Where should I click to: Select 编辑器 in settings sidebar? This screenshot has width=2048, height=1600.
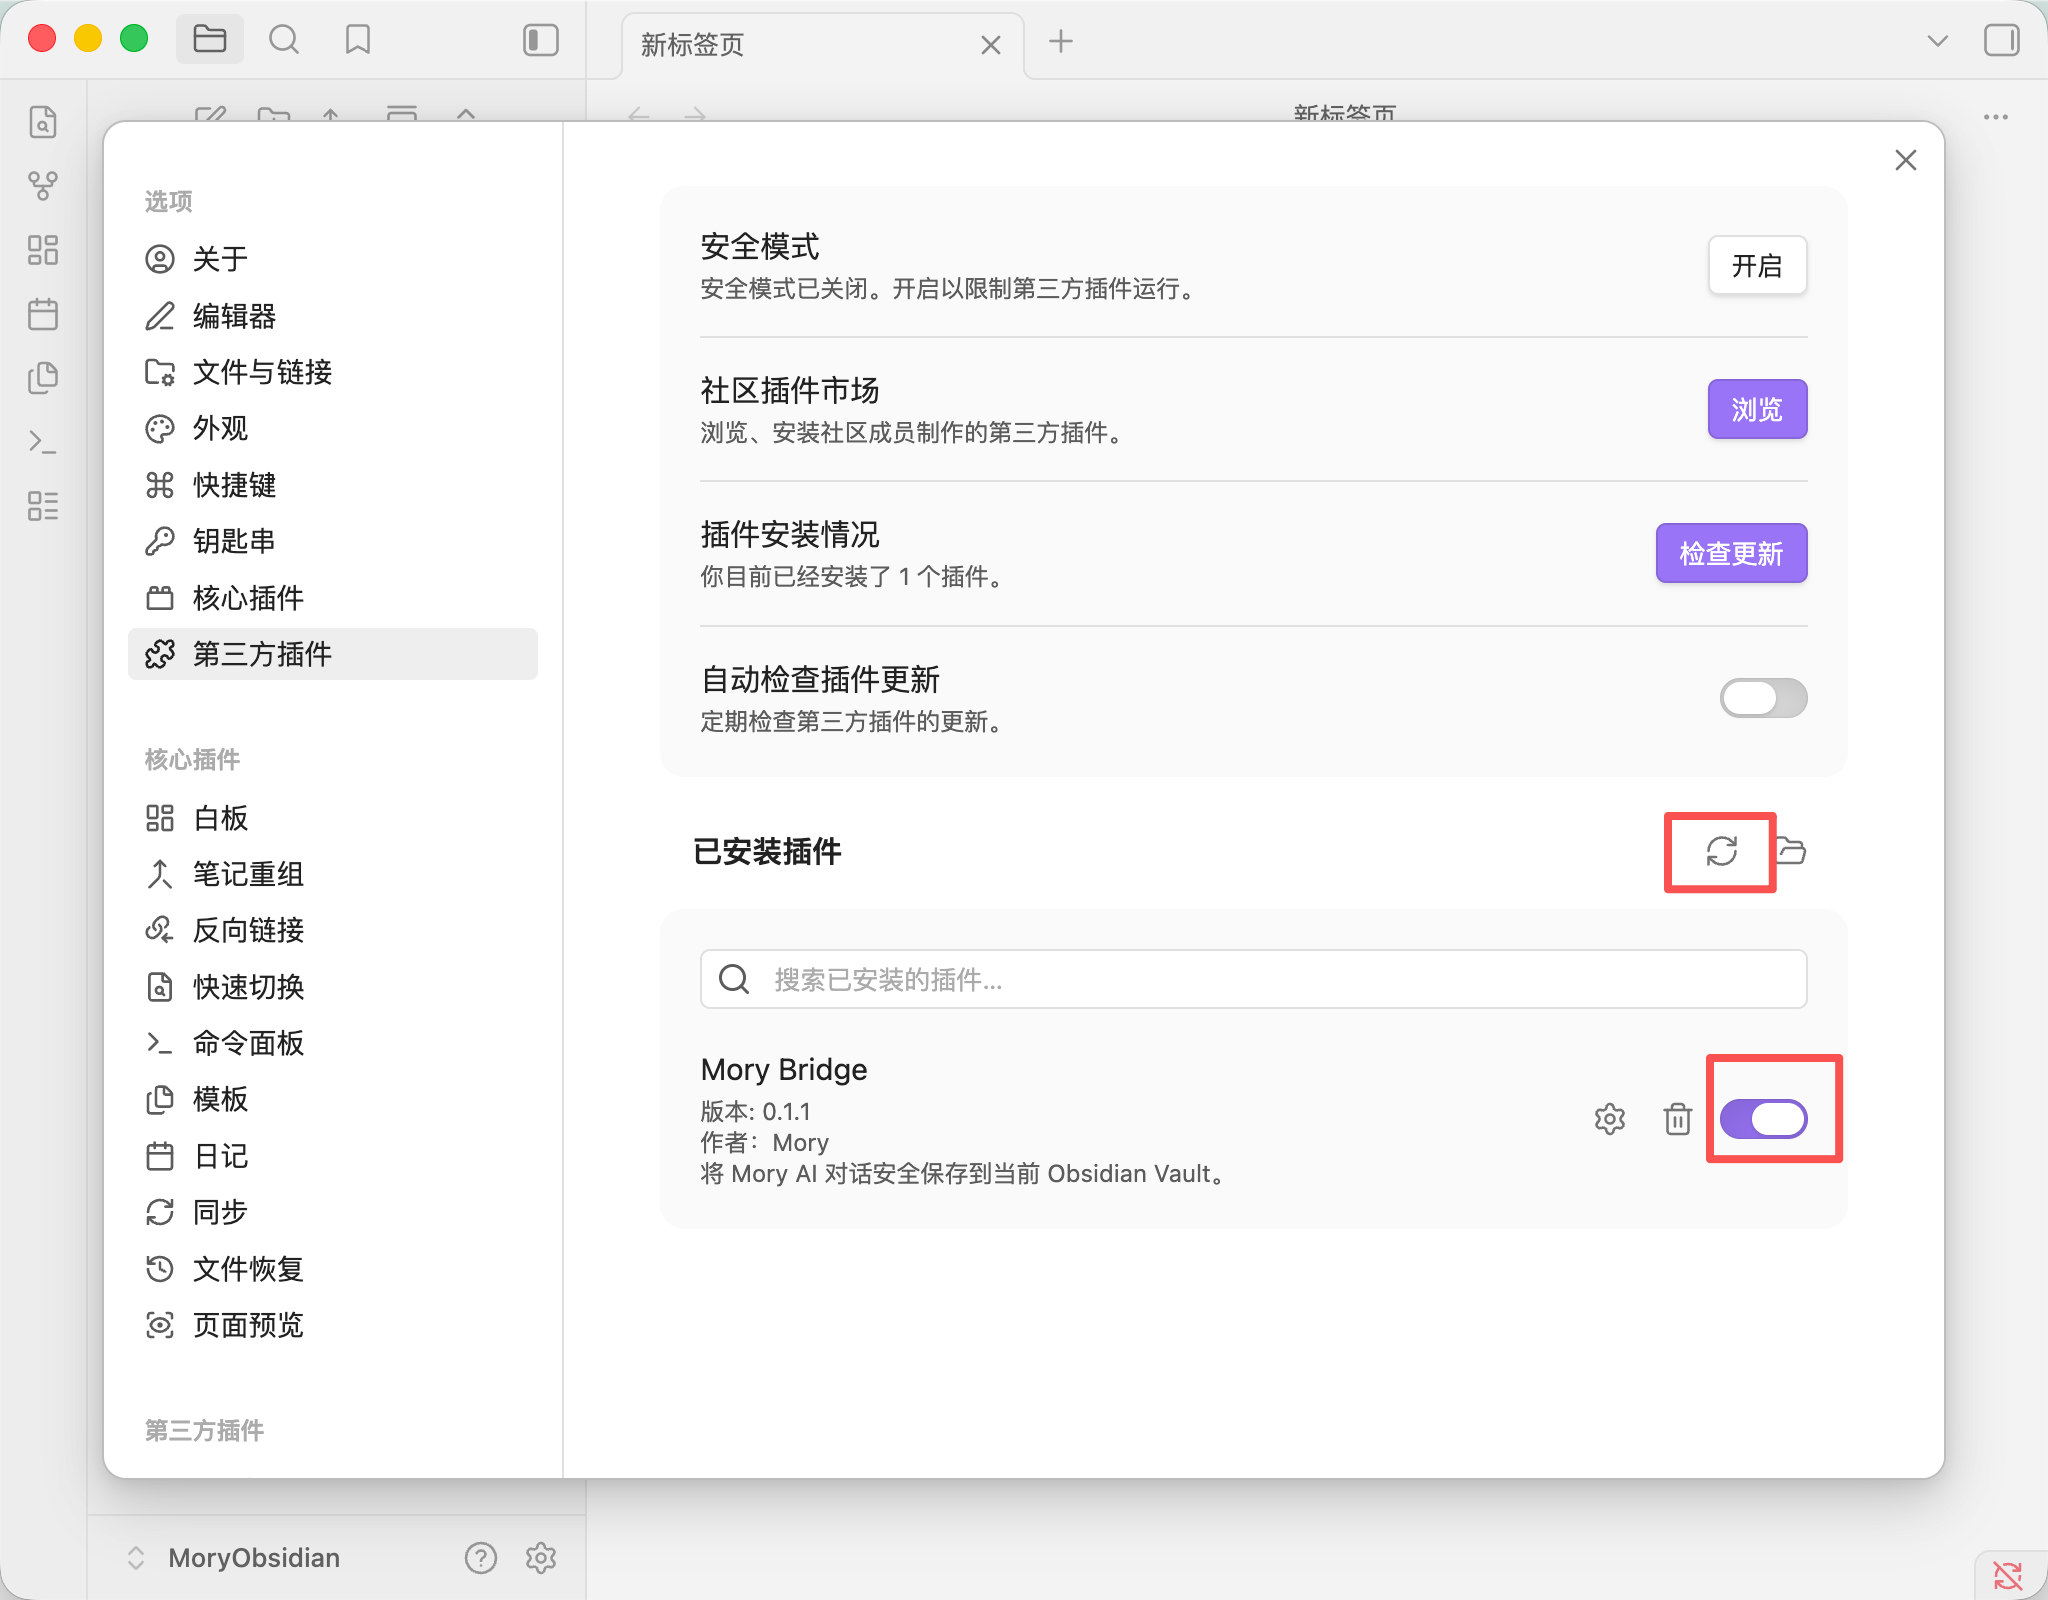(333, 316)
